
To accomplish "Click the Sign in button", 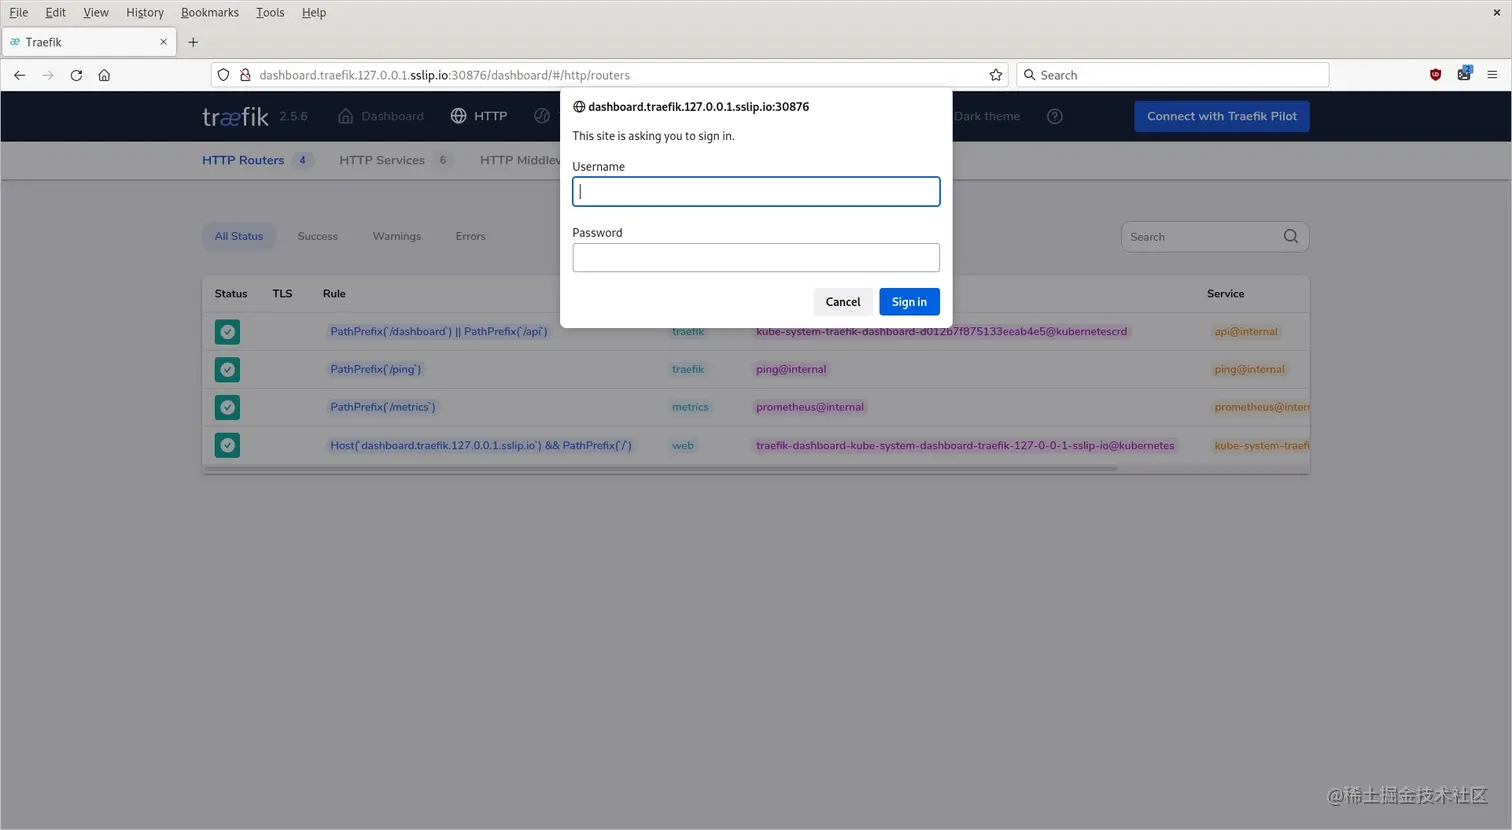I will click(x=909, y=302).
